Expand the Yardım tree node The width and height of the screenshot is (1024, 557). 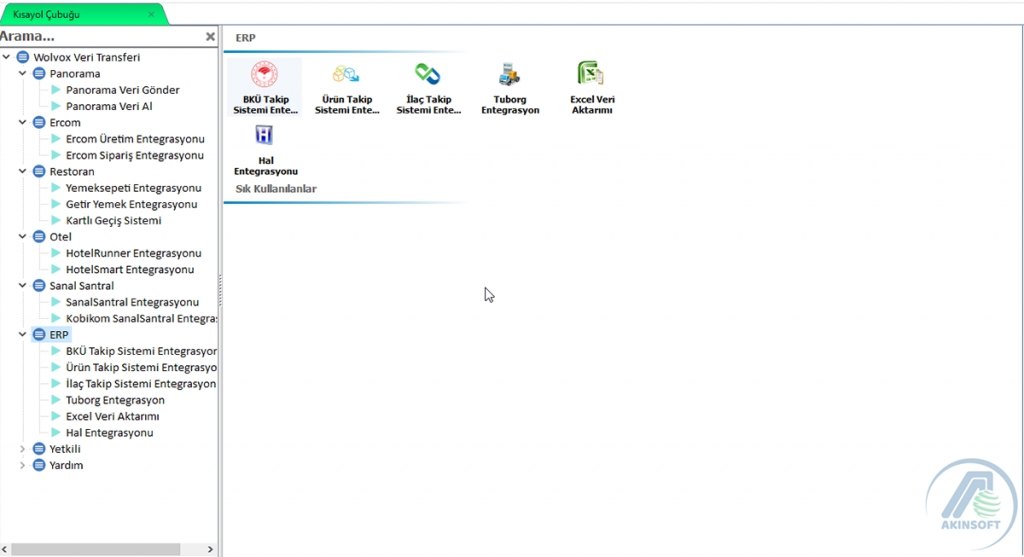(x=23, y=466)
